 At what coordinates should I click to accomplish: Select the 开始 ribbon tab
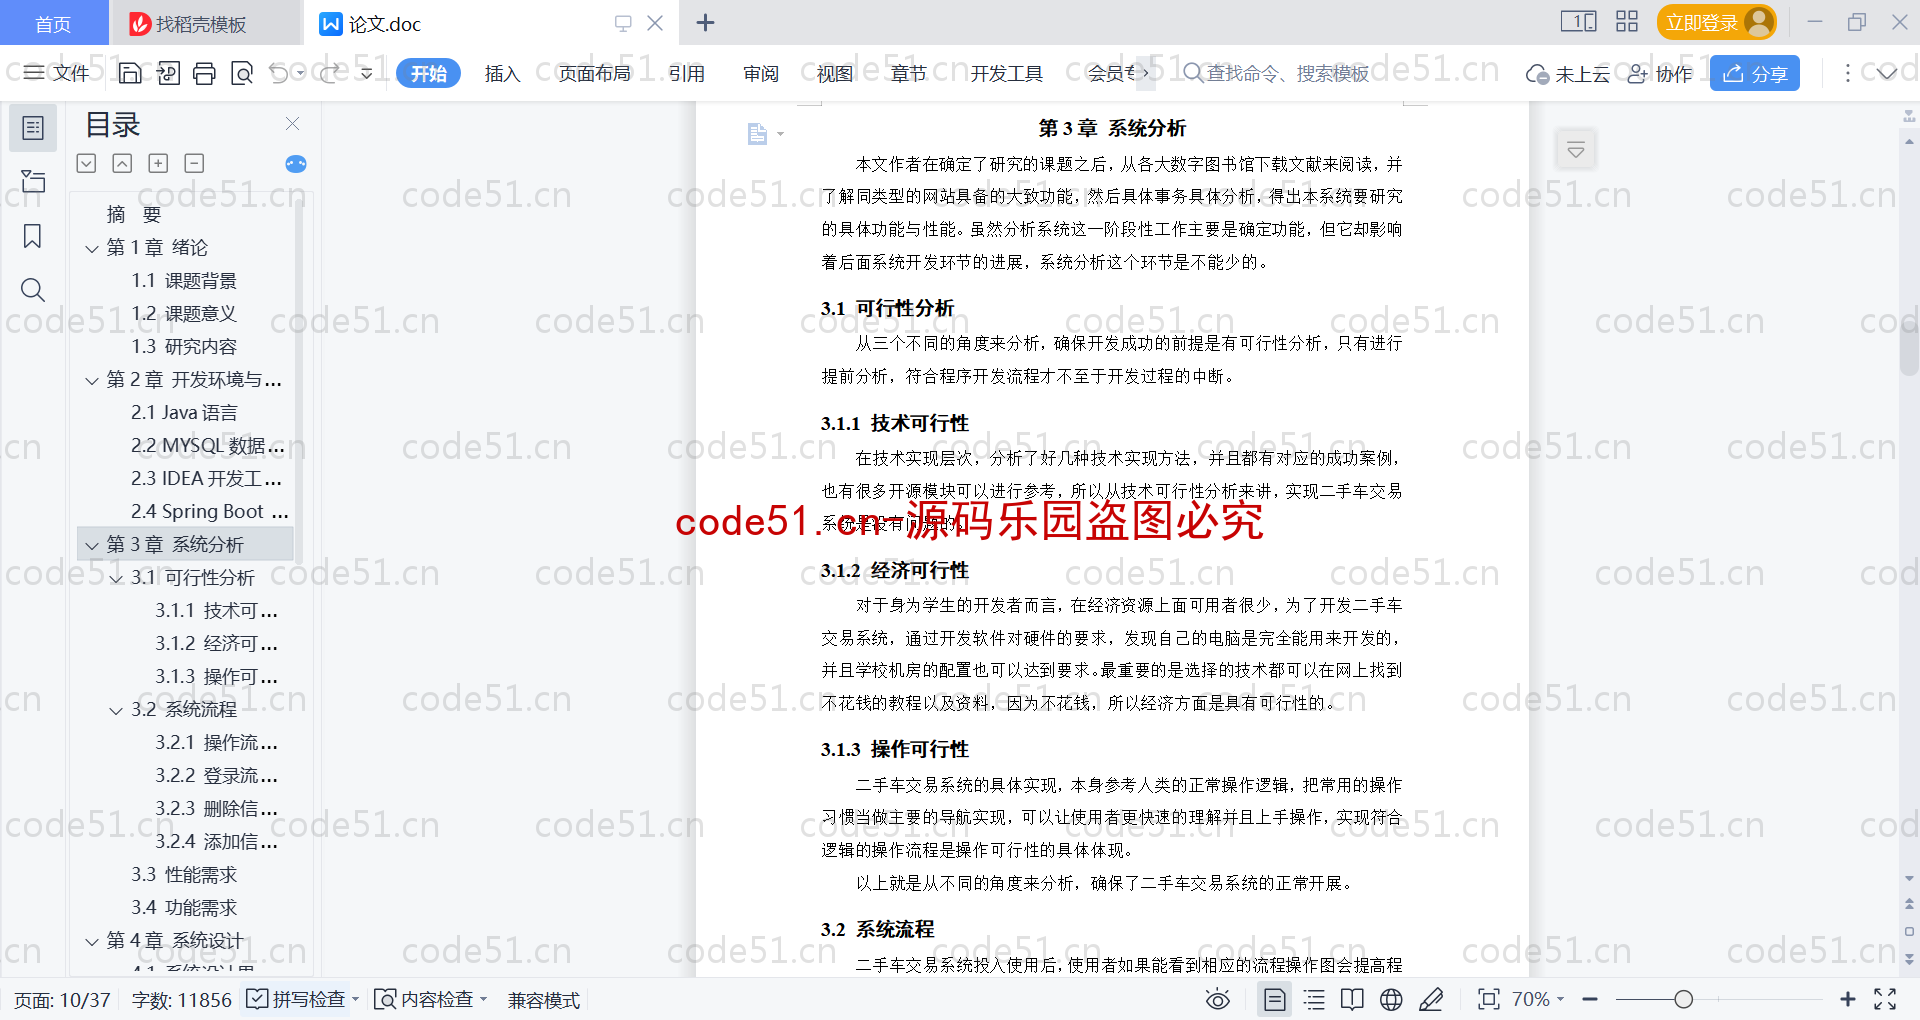[x=428, y=73]
